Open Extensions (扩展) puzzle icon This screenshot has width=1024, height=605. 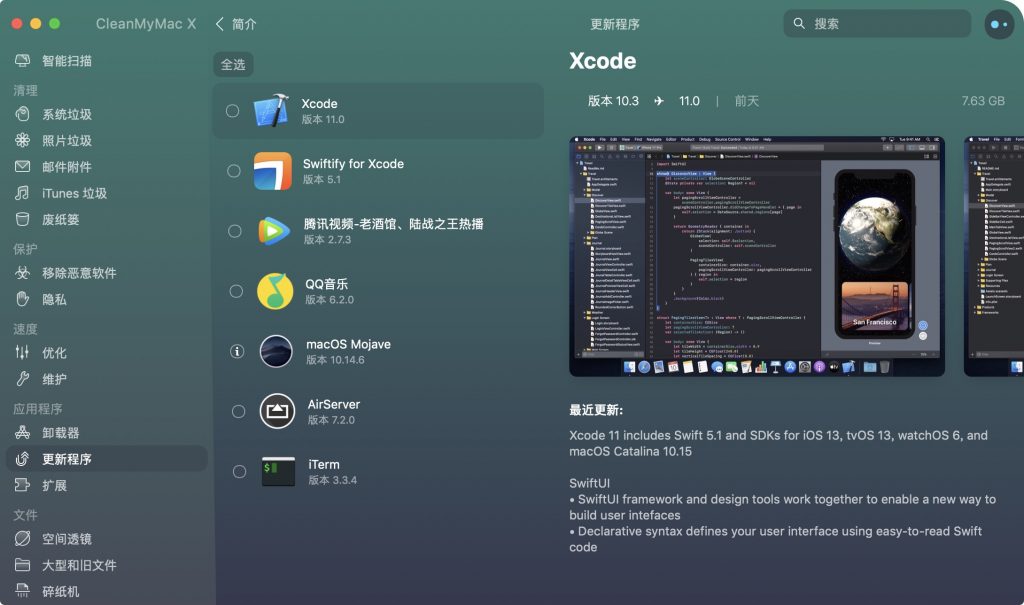coord(22,485)
